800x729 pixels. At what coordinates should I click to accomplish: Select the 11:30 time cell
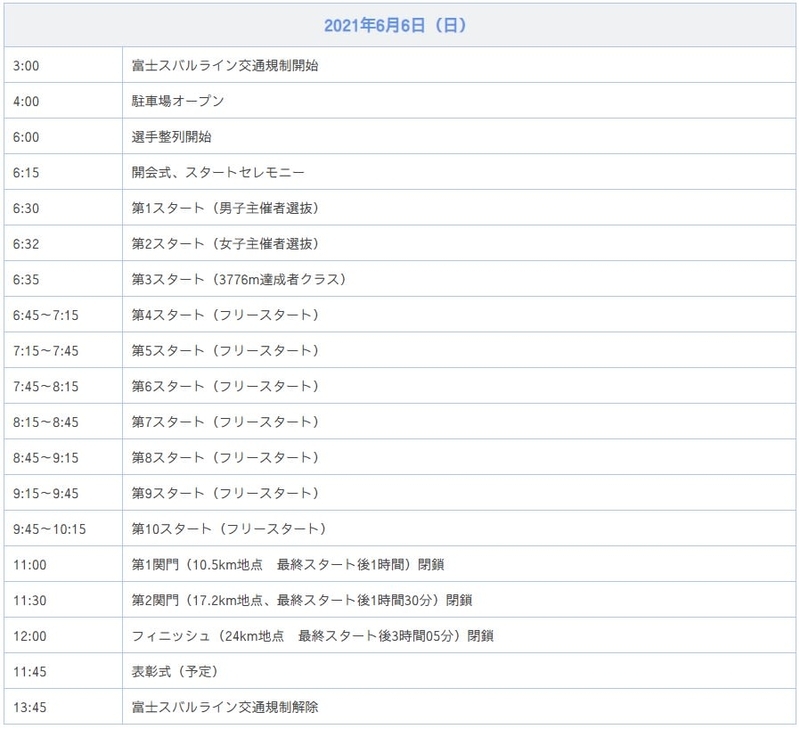63,600
